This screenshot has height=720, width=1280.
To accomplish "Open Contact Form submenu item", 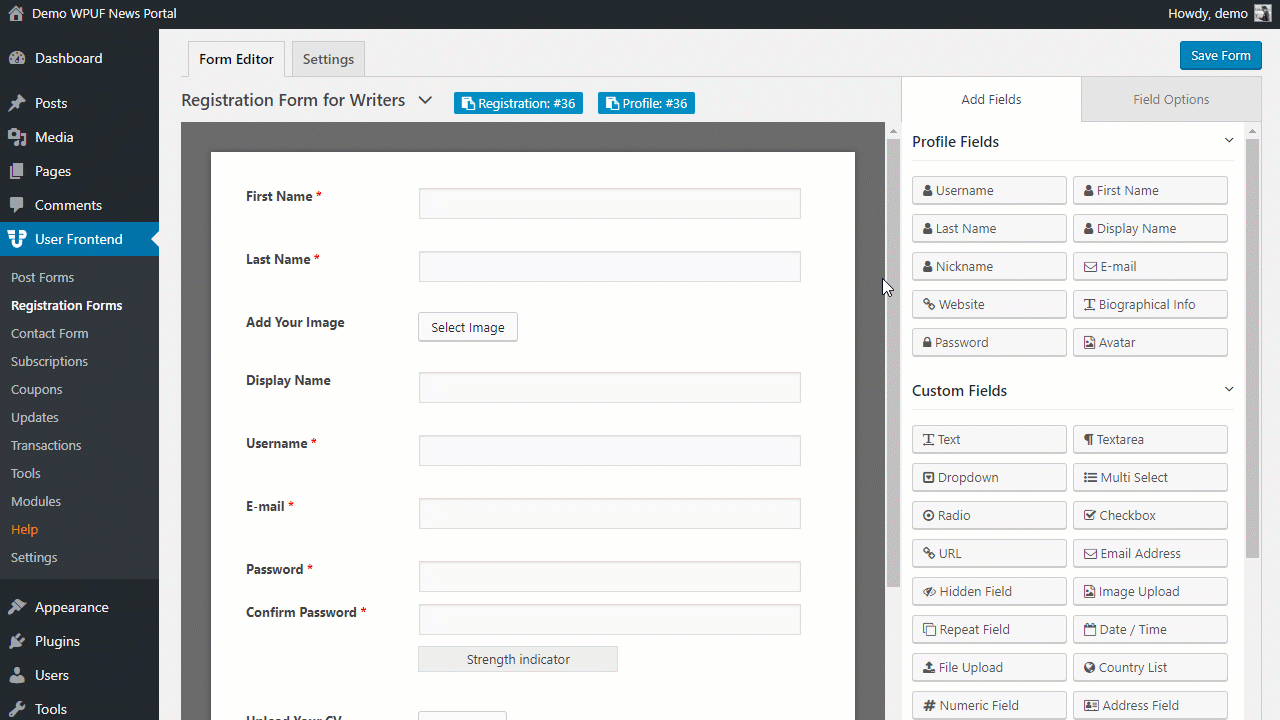I will (x=49, y=333).
